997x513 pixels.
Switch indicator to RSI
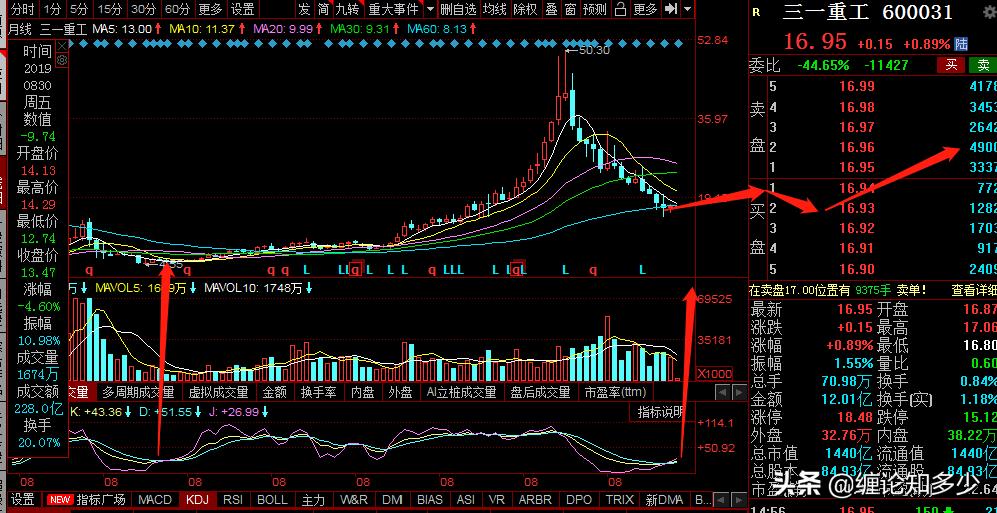pos(235,500)
